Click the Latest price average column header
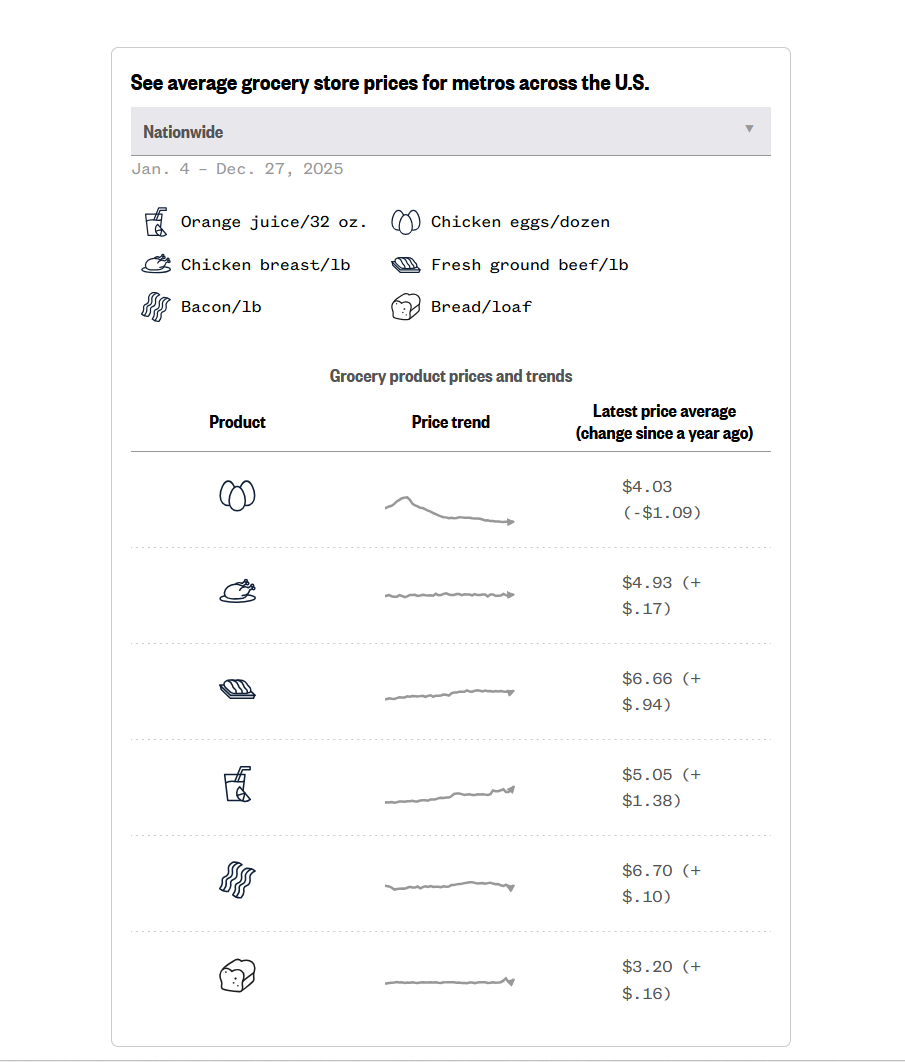The width and height of the screenshot is (905, 1062). point(664,422)
